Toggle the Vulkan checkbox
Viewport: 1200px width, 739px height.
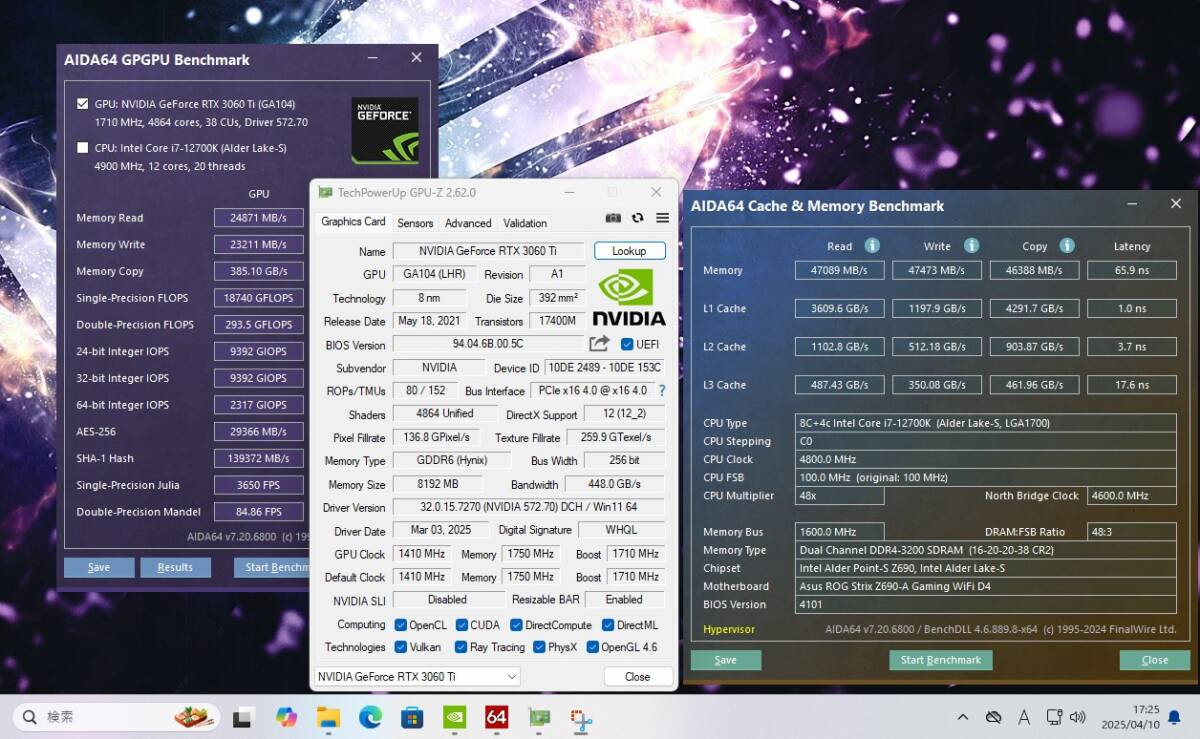click(400, 647)
